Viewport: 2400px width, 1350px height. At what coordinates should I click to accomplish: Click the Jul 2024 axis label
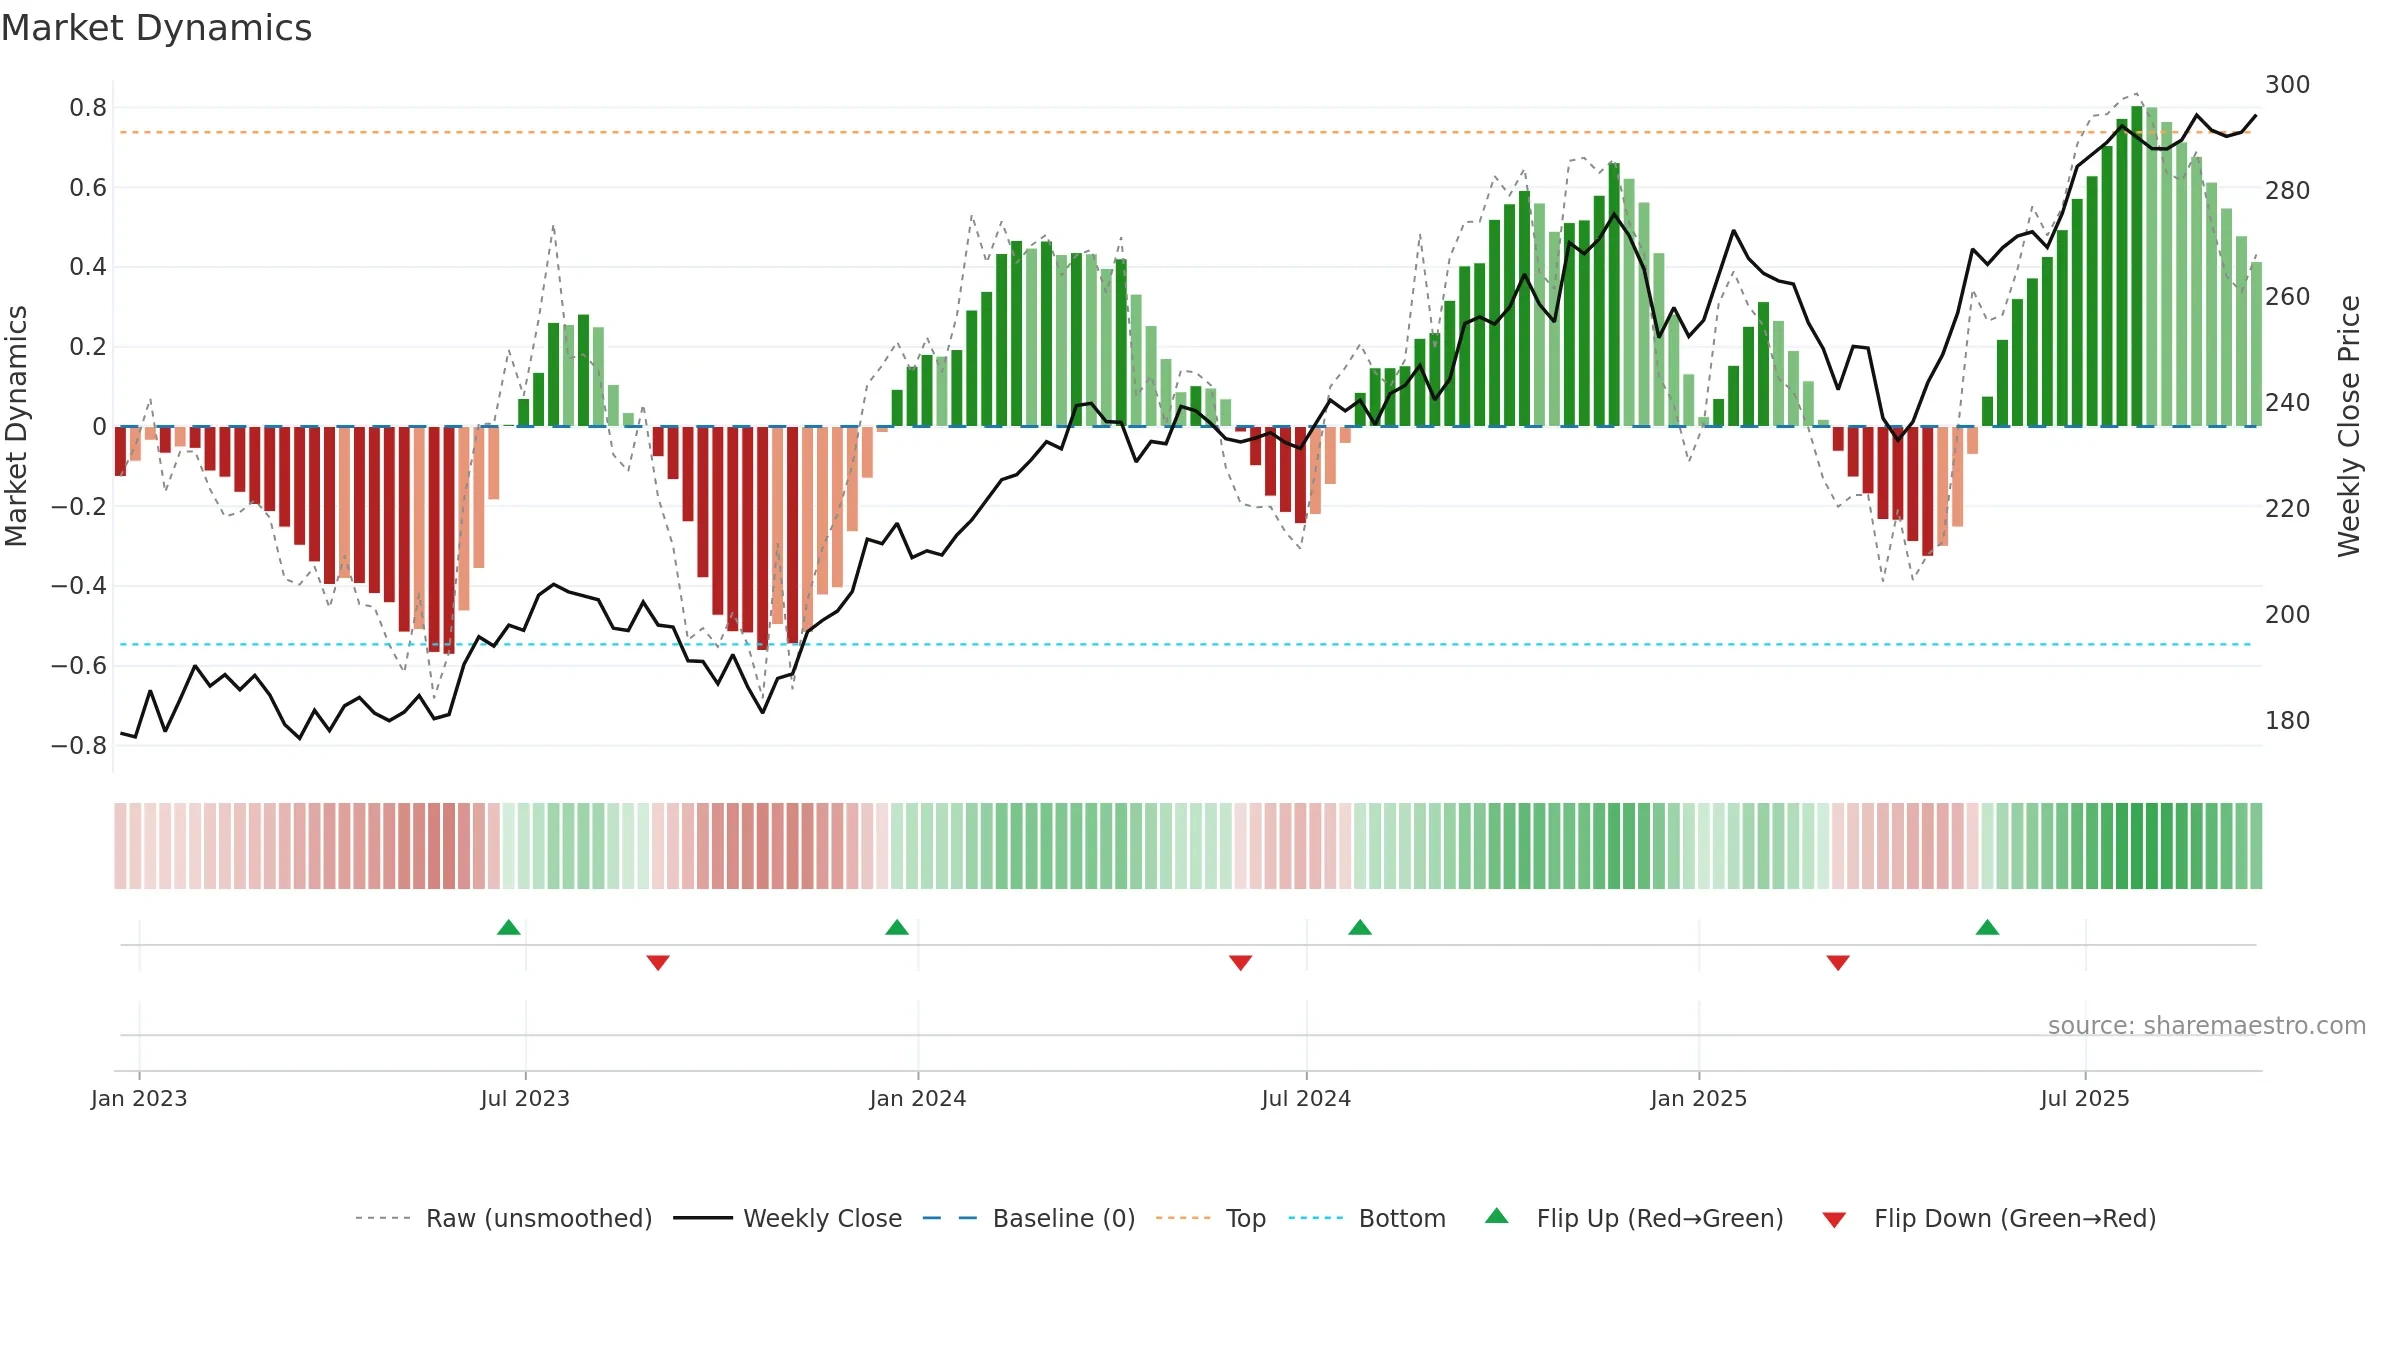pyautogui.click(x=1306, y=1098)
